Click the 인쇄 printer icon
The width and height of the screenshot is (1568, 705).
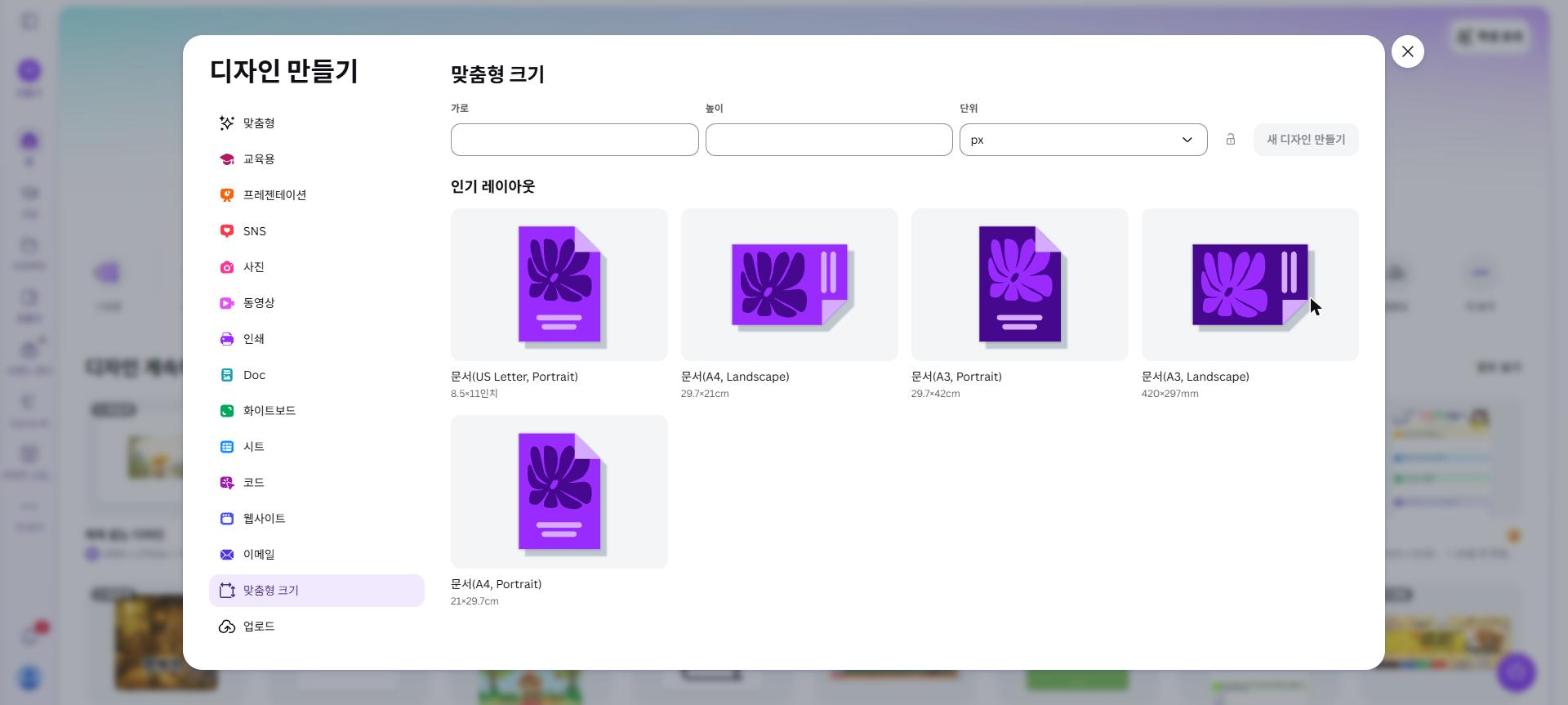click(x=227, y=339)
